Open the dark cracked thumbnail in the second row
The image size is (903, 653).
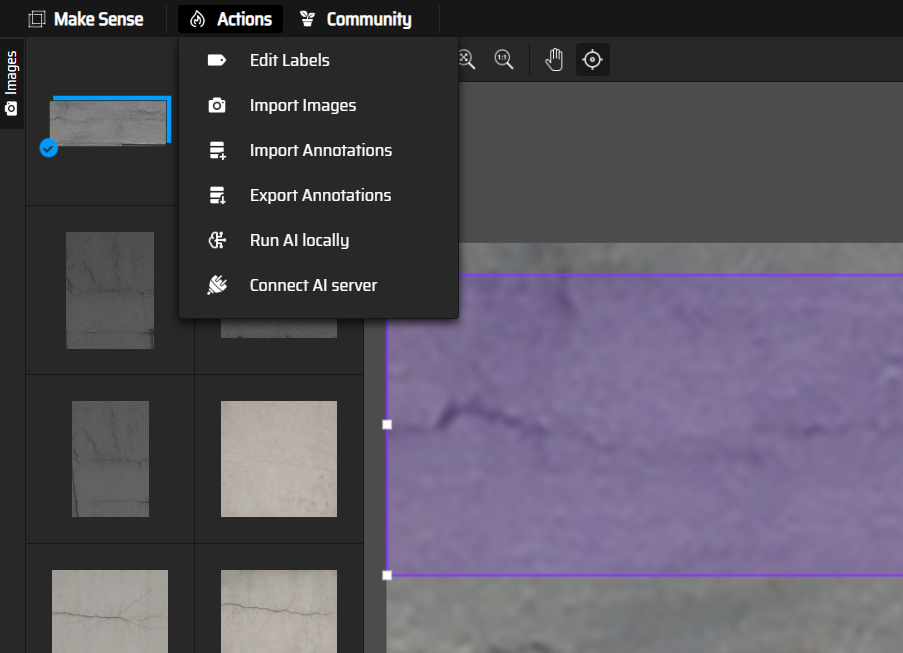tap(110, 290)
